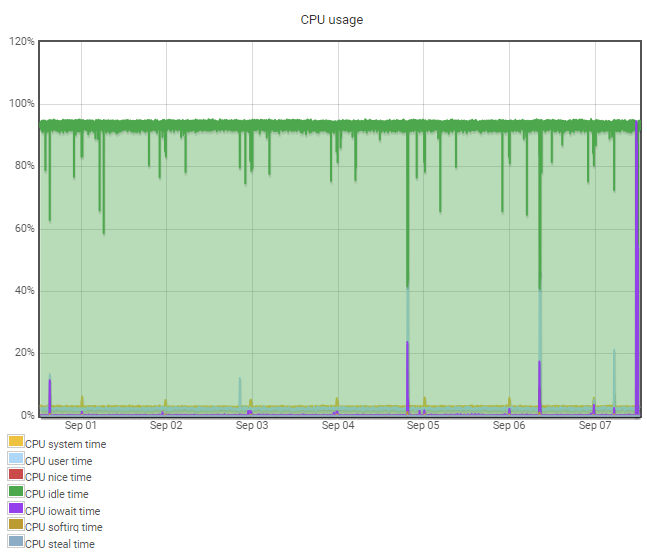Click the CPU idle time green swatch
647x557 pixels.
16,491
